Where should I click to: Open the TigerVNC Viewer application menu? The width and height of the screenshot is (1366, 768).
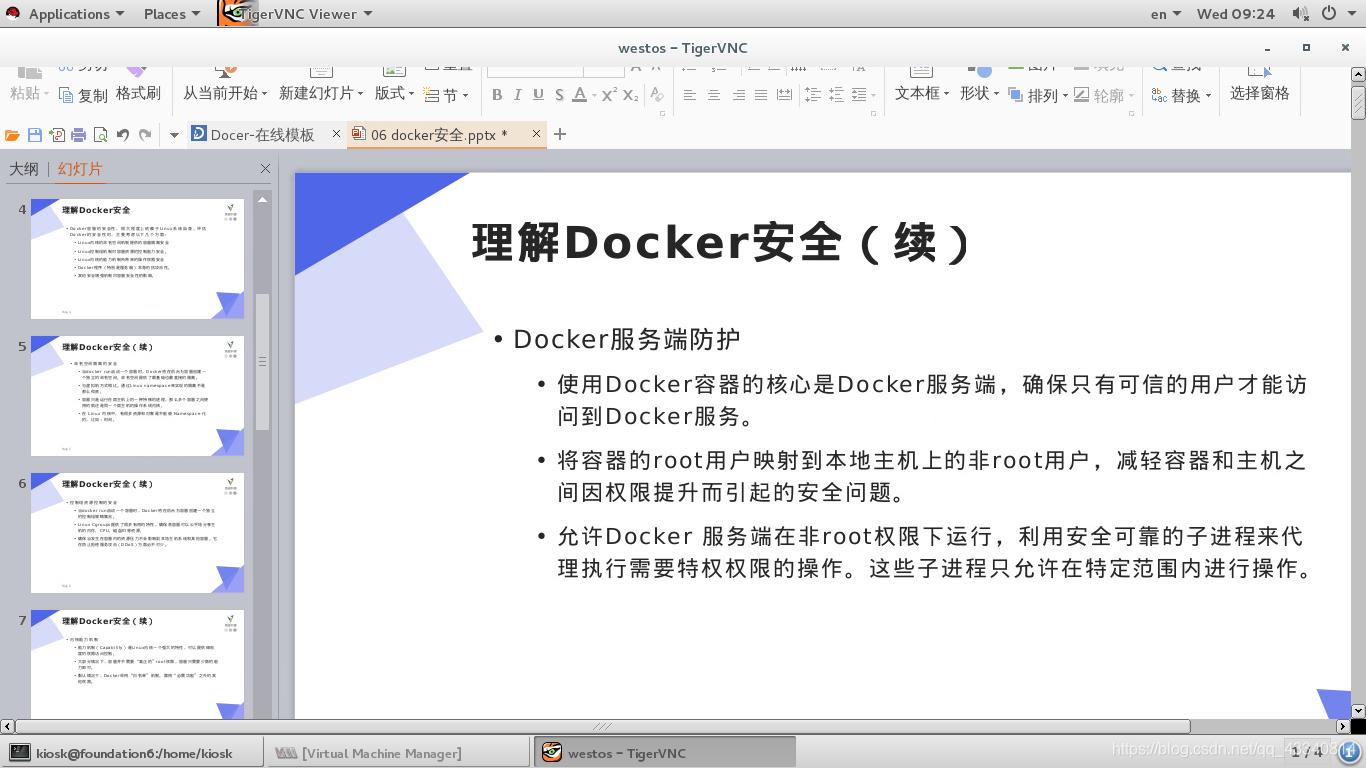(296, 14)
